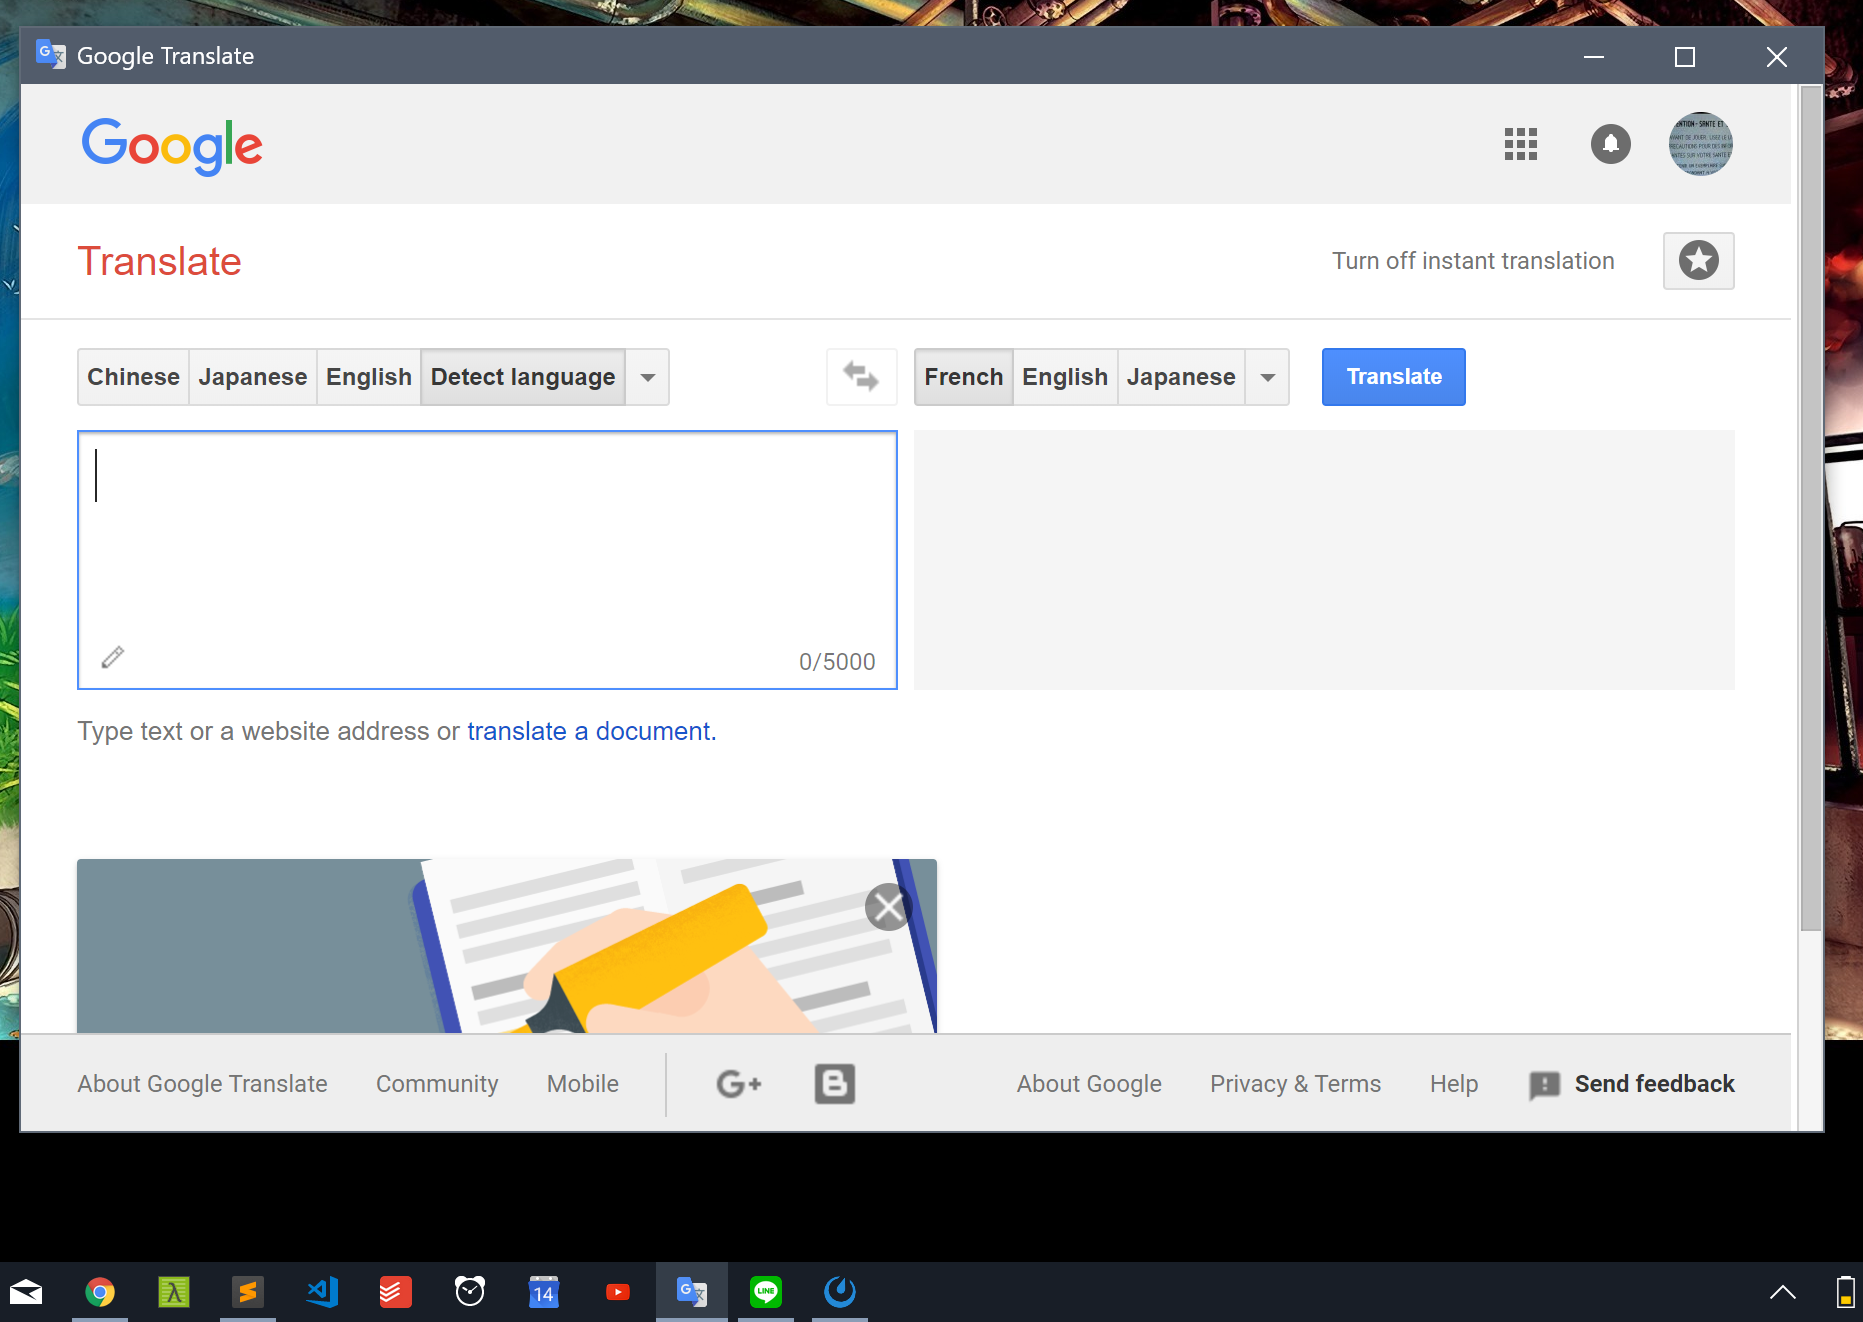The image size is (1863, 1322).
Task: Click the swap languages arrows icon
Action: (861, 377)
